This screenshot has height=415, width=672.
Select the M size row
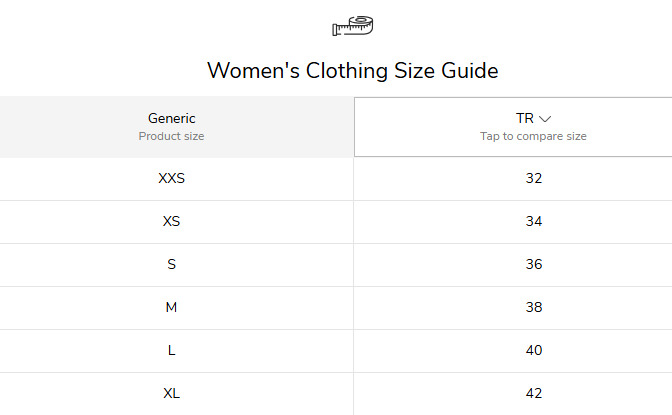click(336, 307)
